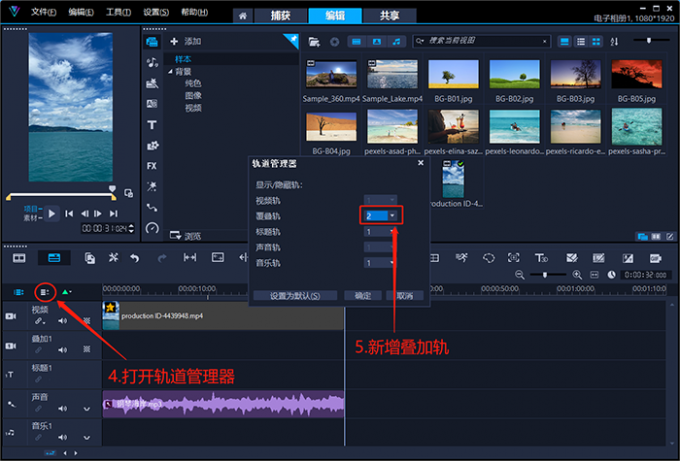Click the library search field
Image resolution: width=680 pixels, height=461 pixels.
[481, 41]
